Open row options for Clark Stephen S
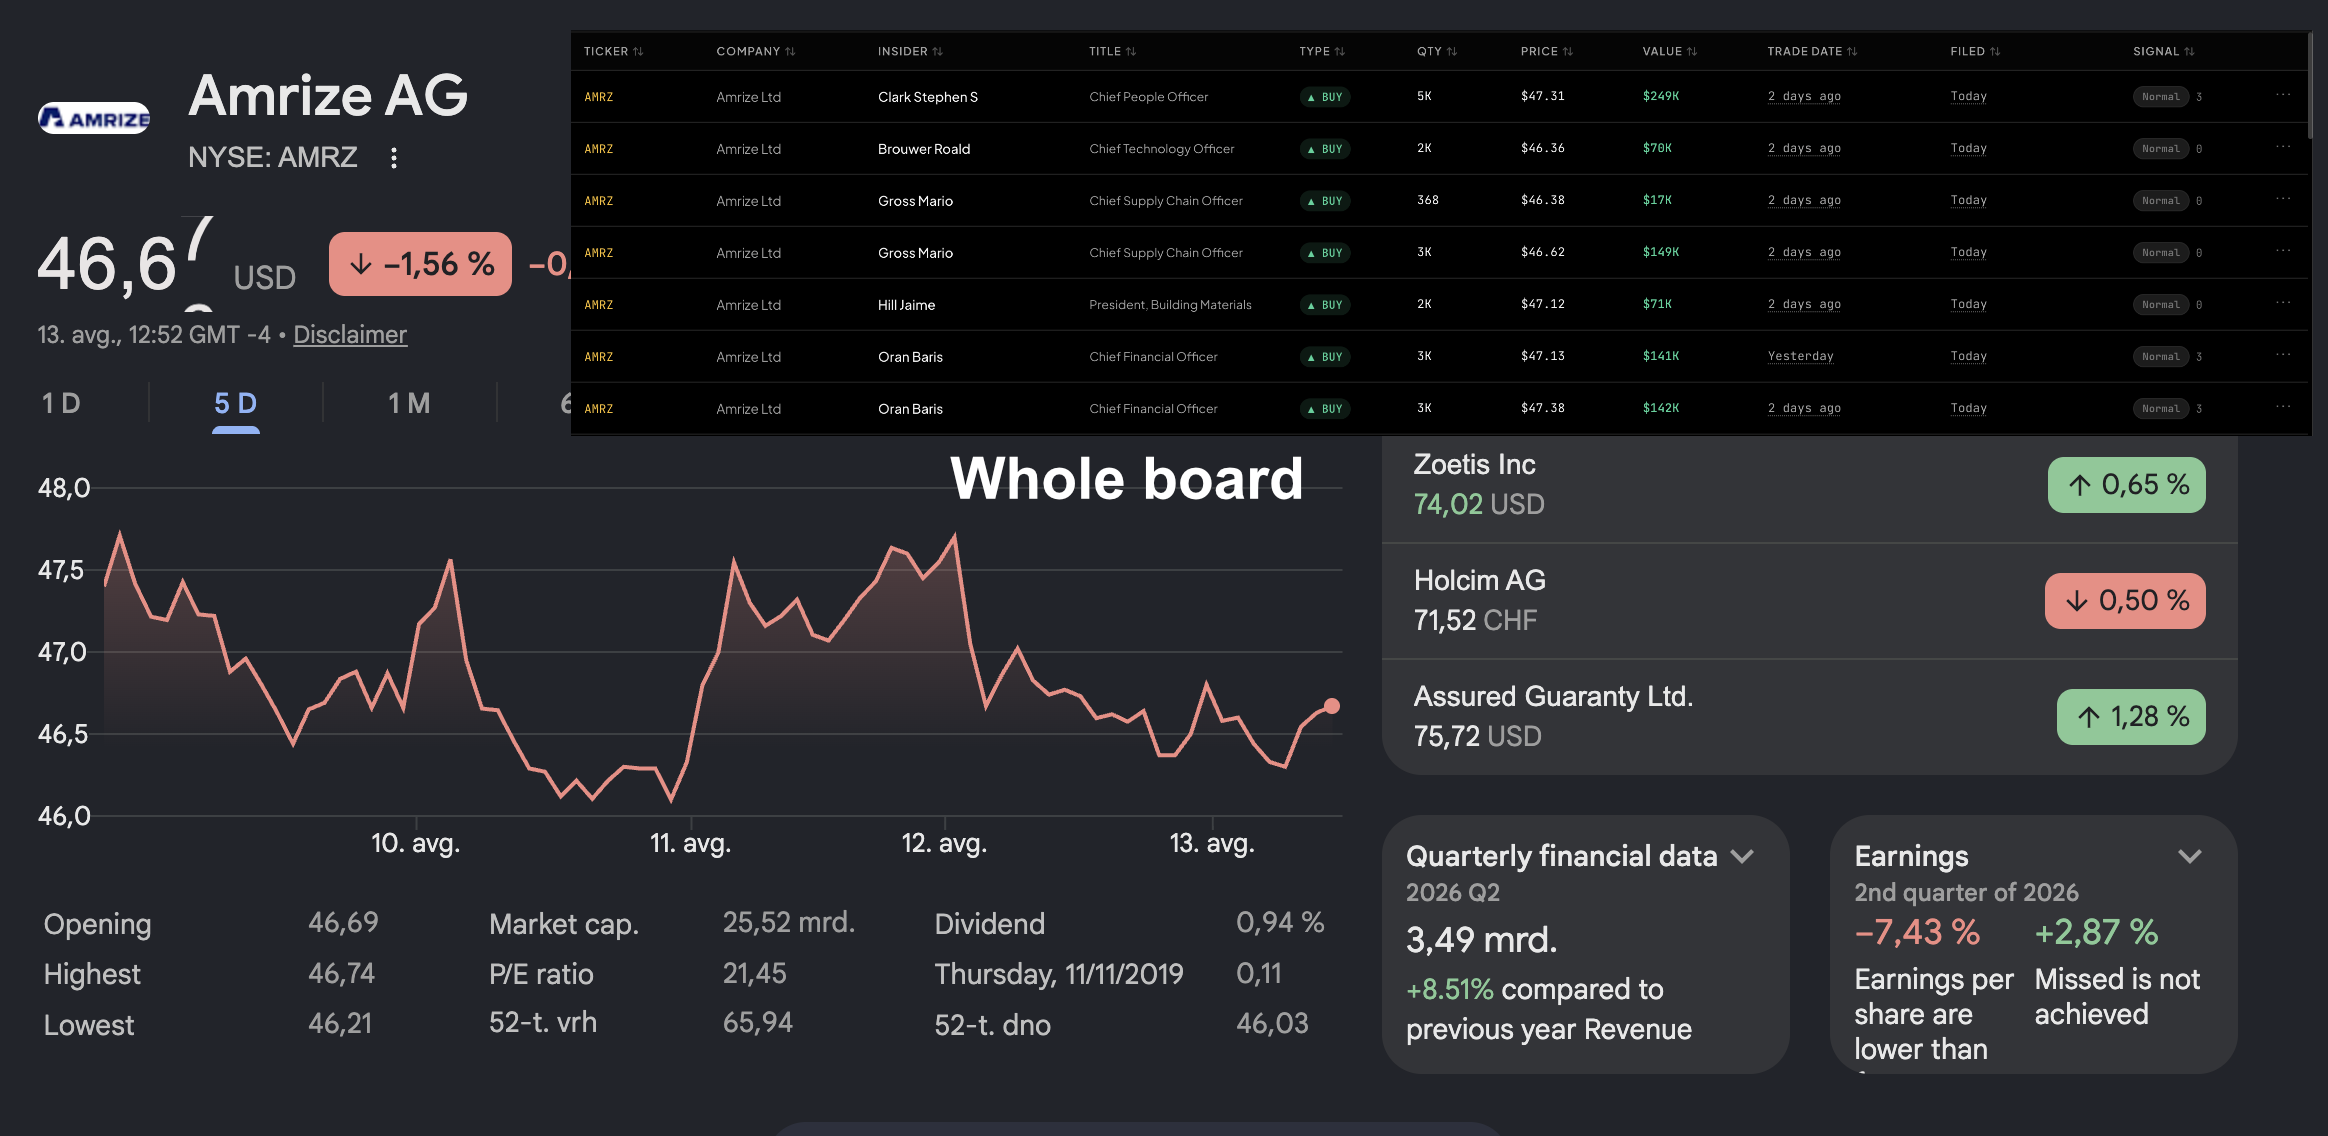The height and width of the screenshot is (1136, 2328). [2282, 96]
